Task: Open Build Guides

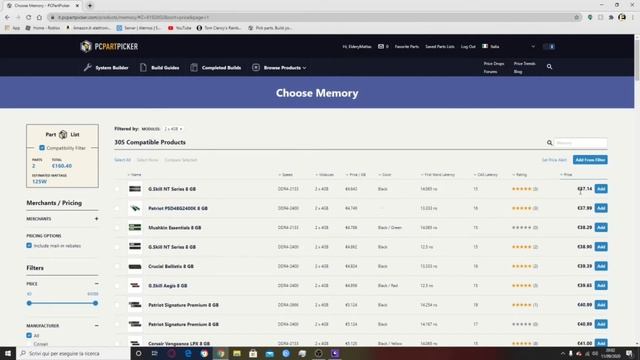Action: pyautogui.click(x=160, y=68)
